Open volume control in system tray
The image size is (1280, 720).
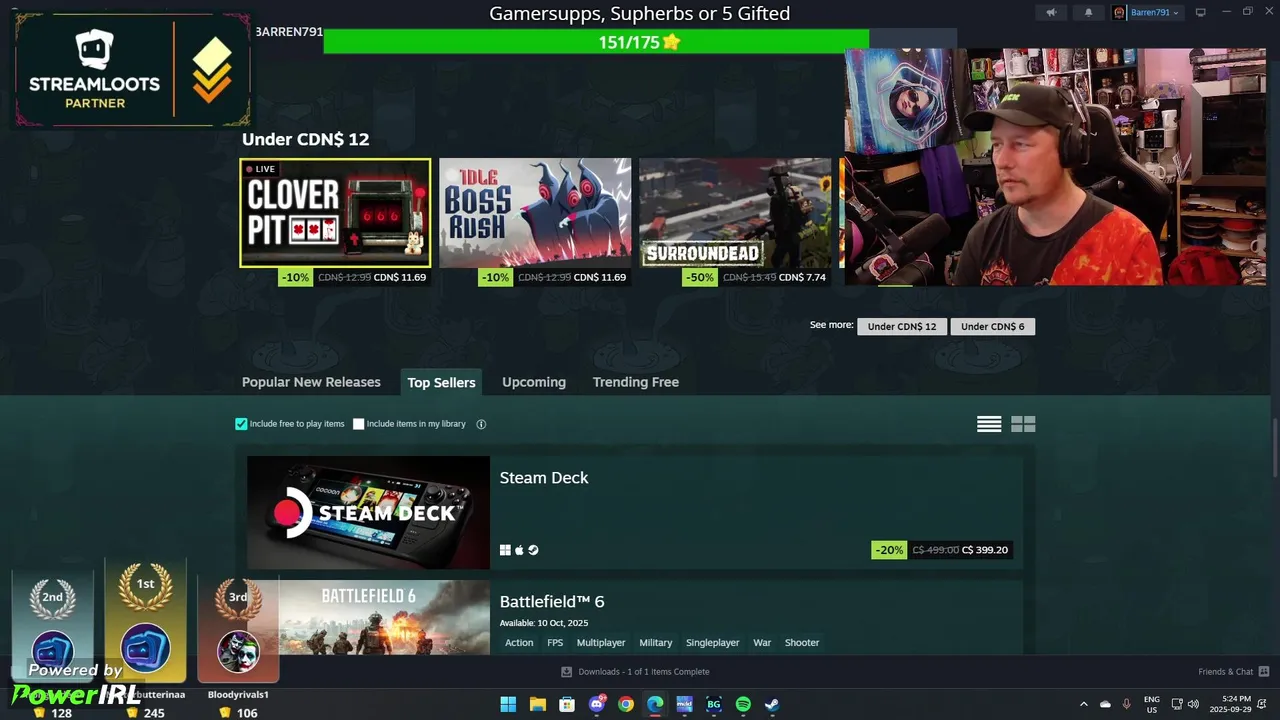click(x=1193, y=704)
